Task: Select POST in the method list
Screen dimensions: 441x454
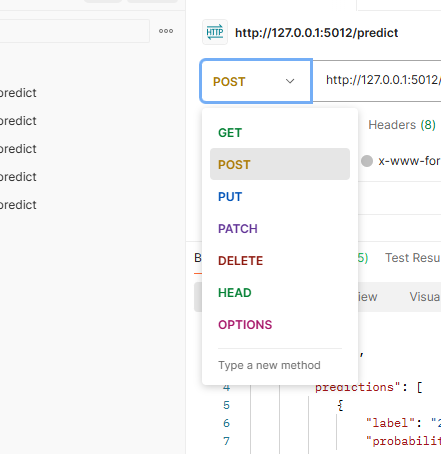Action: (x=280, y=164)
